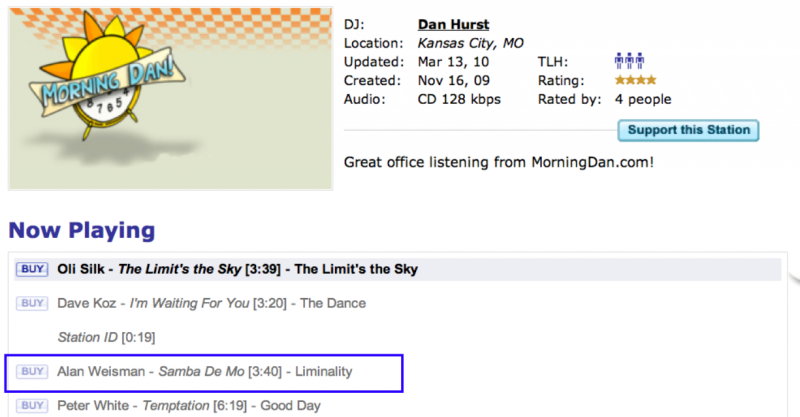The image size is (800, 417).
Task: Click the BUY button for Oli Silk track
Action: point(32,269)
